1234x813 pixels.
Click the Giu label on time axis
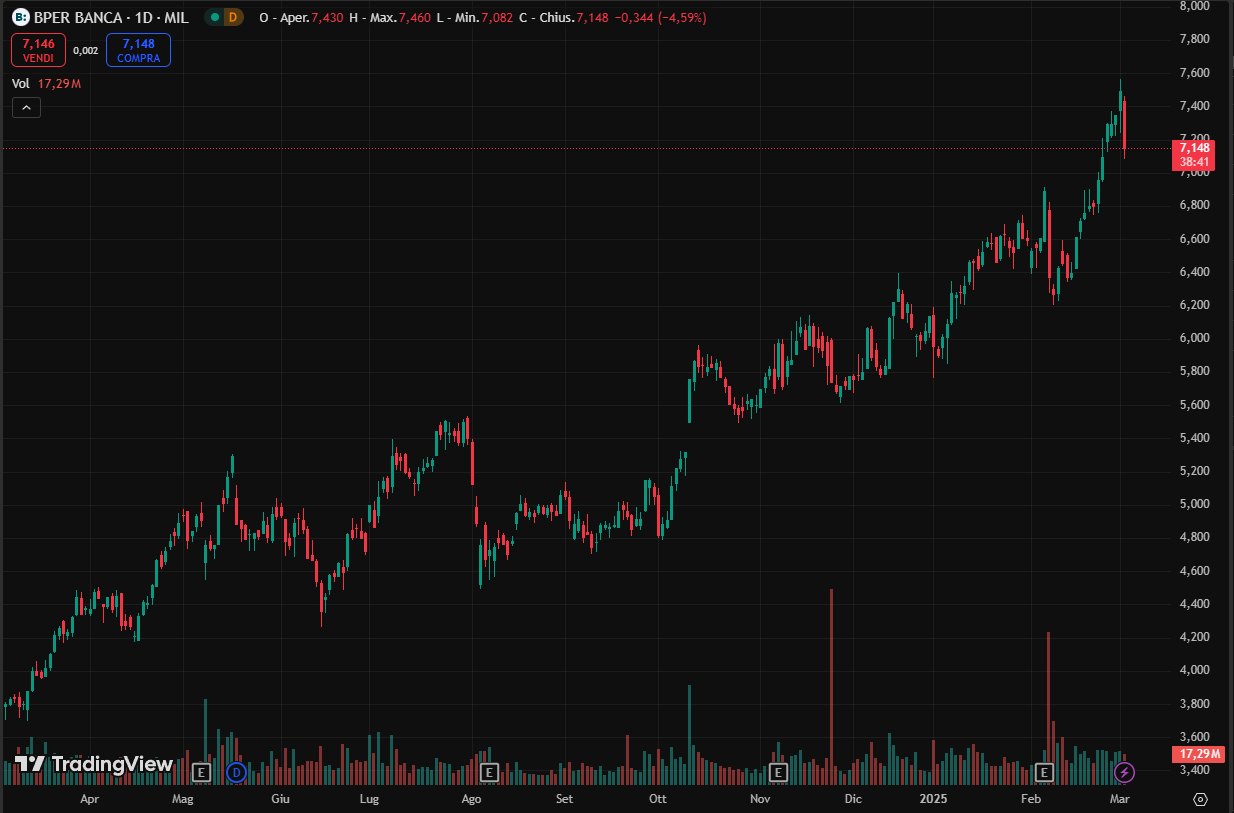281,799
